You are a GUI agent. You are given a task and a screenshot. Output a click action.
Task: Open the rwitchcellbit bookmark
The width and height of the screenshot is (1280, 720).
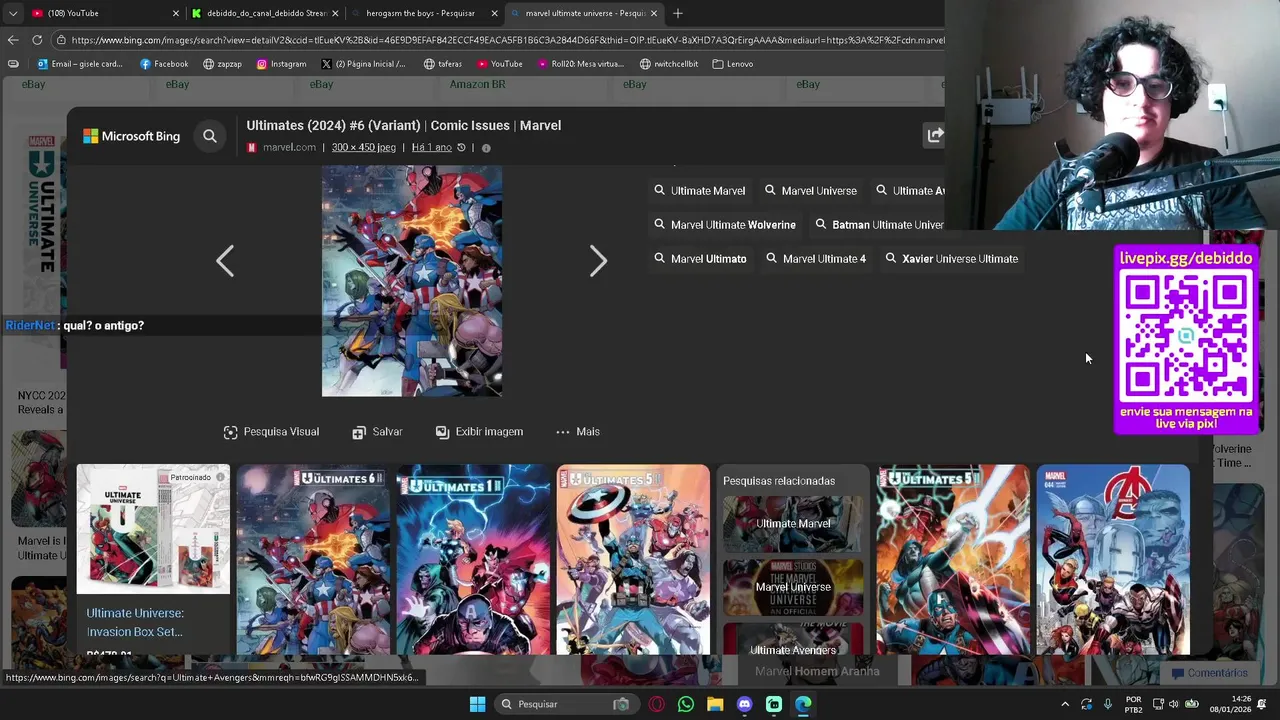(668, 64)
